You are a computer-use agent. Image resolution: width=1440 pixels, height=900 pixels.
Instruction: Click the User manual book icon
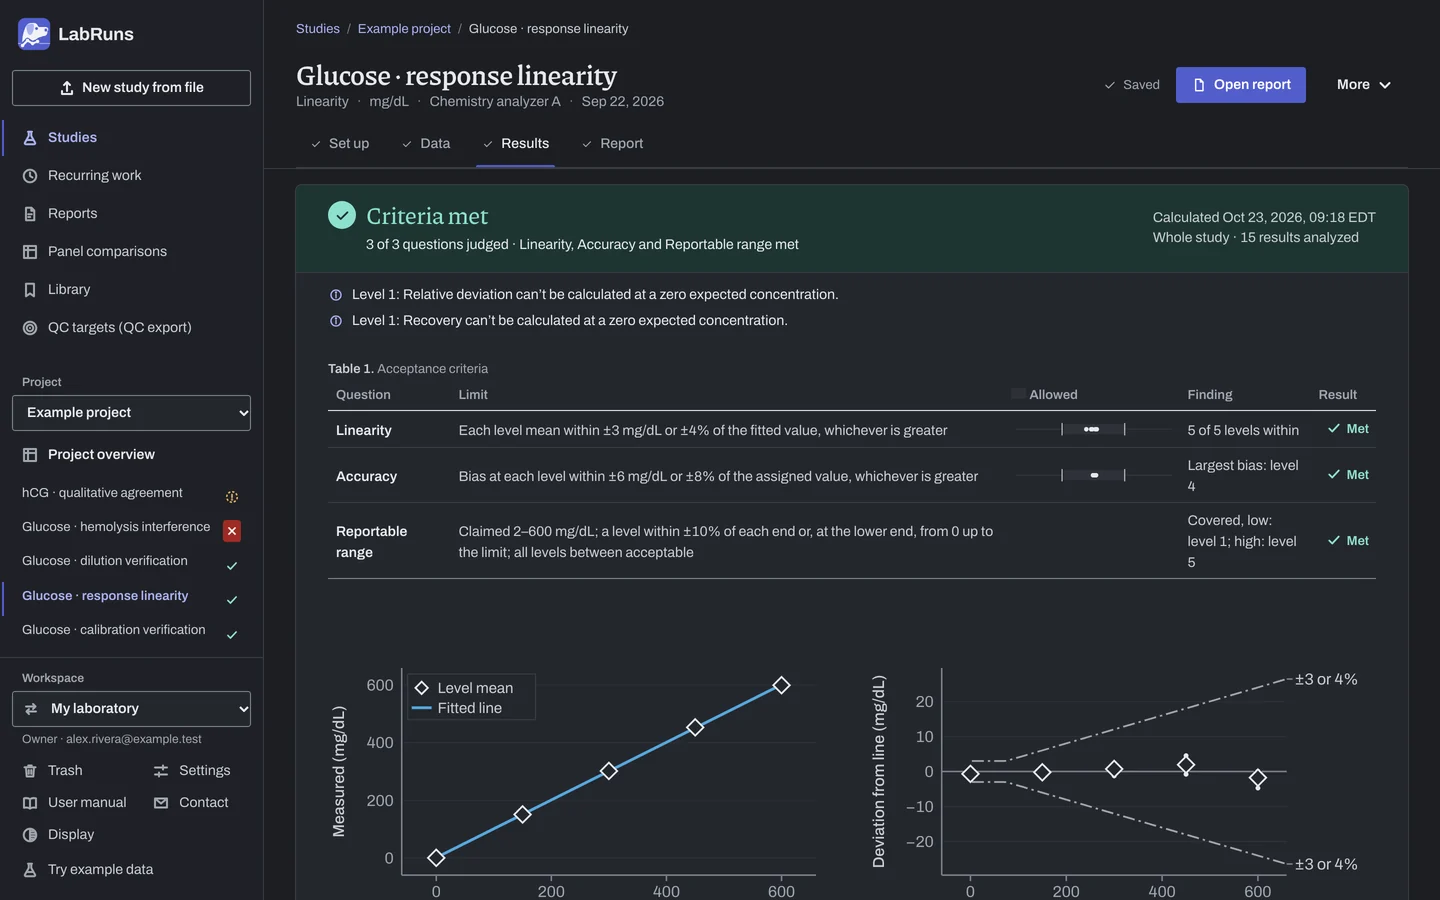point(30,803)
